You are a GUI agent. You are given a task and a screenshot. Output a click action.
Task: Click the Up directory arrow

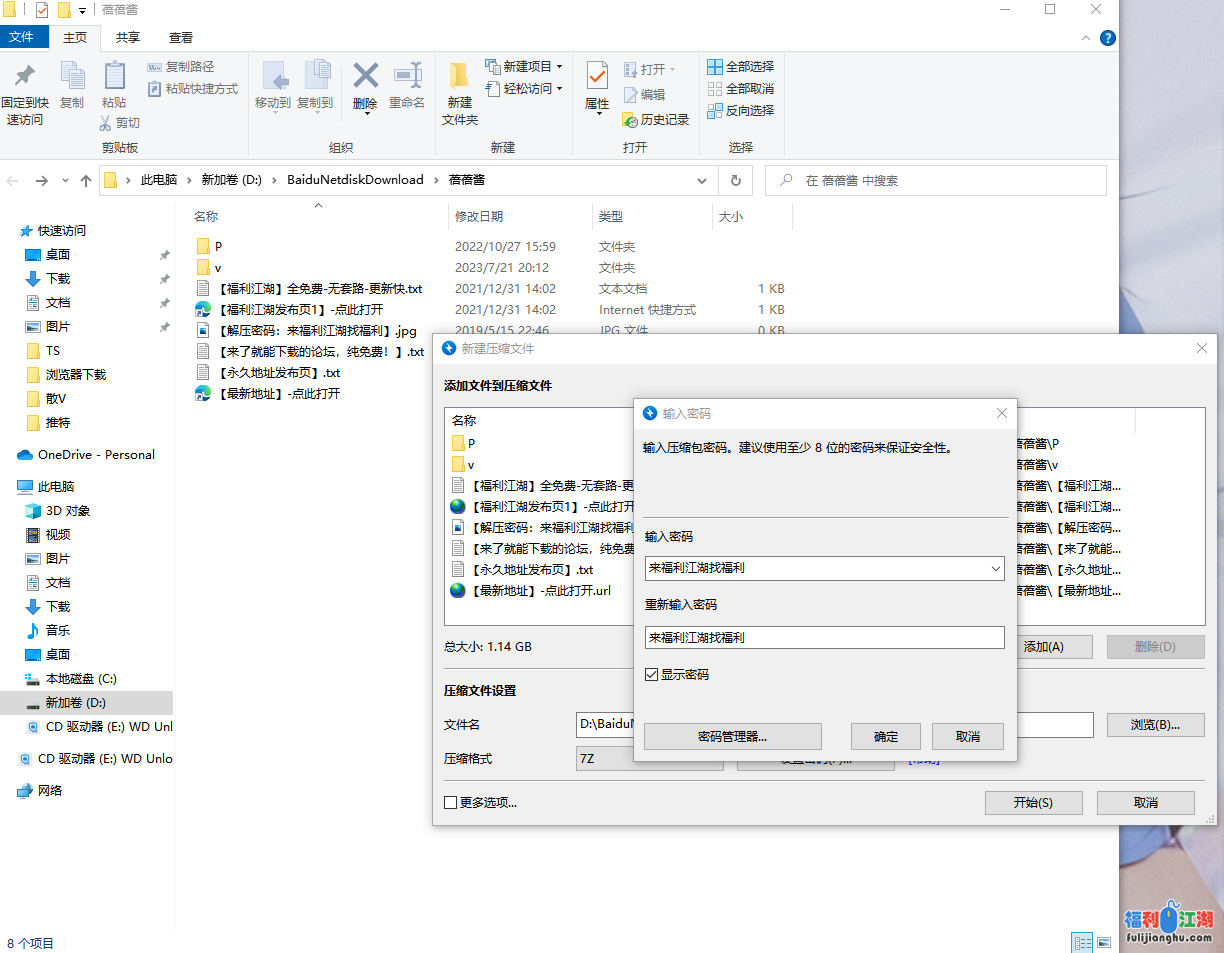[86, 181]
